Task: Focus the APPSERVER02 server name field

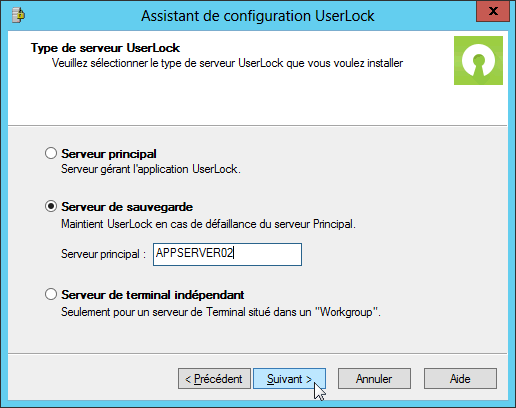Action: coord(227,254)
